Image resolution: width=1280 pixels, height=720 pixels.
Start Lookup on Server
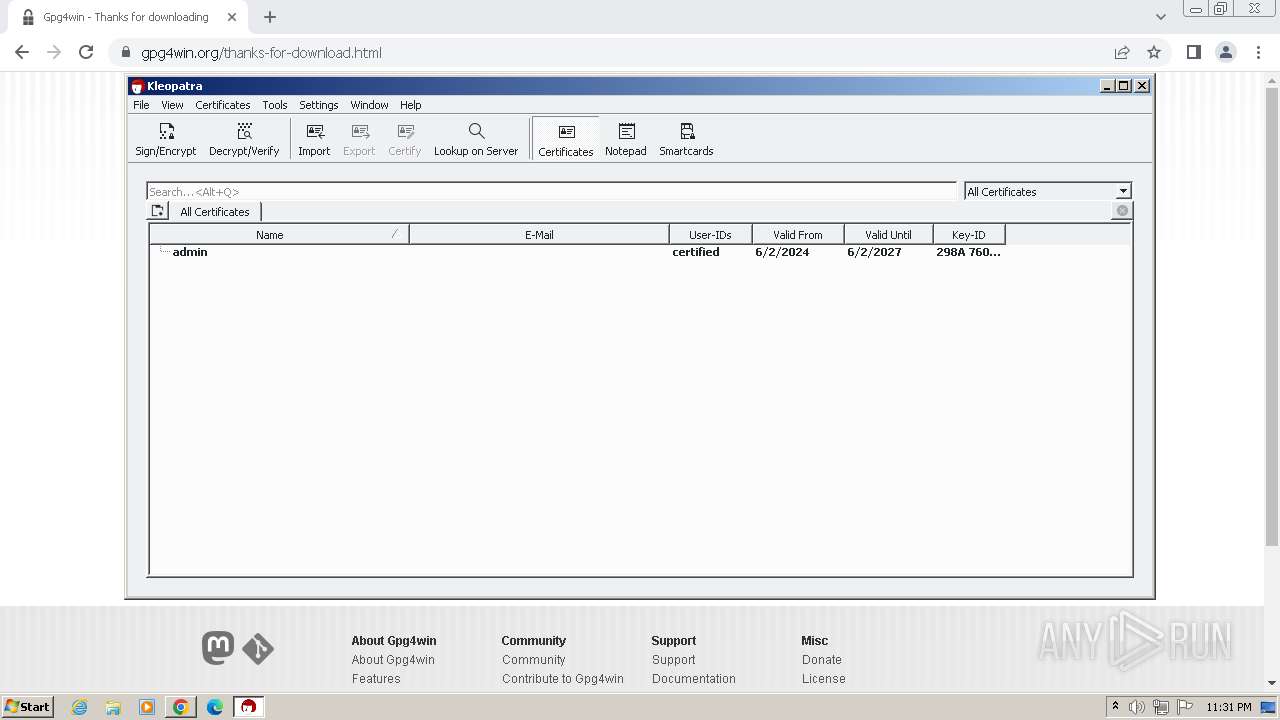(476, 139)
